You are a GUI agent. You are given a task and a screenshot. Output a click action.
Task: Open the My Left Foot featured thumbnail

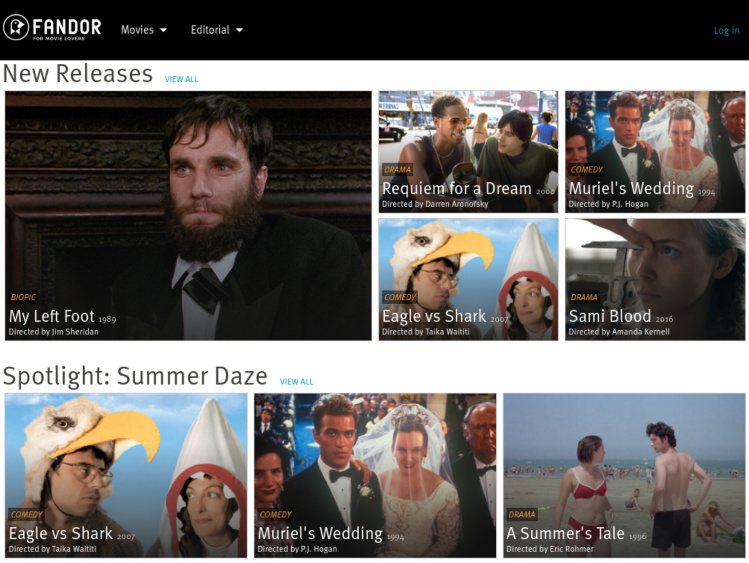[x=188, y=215]
